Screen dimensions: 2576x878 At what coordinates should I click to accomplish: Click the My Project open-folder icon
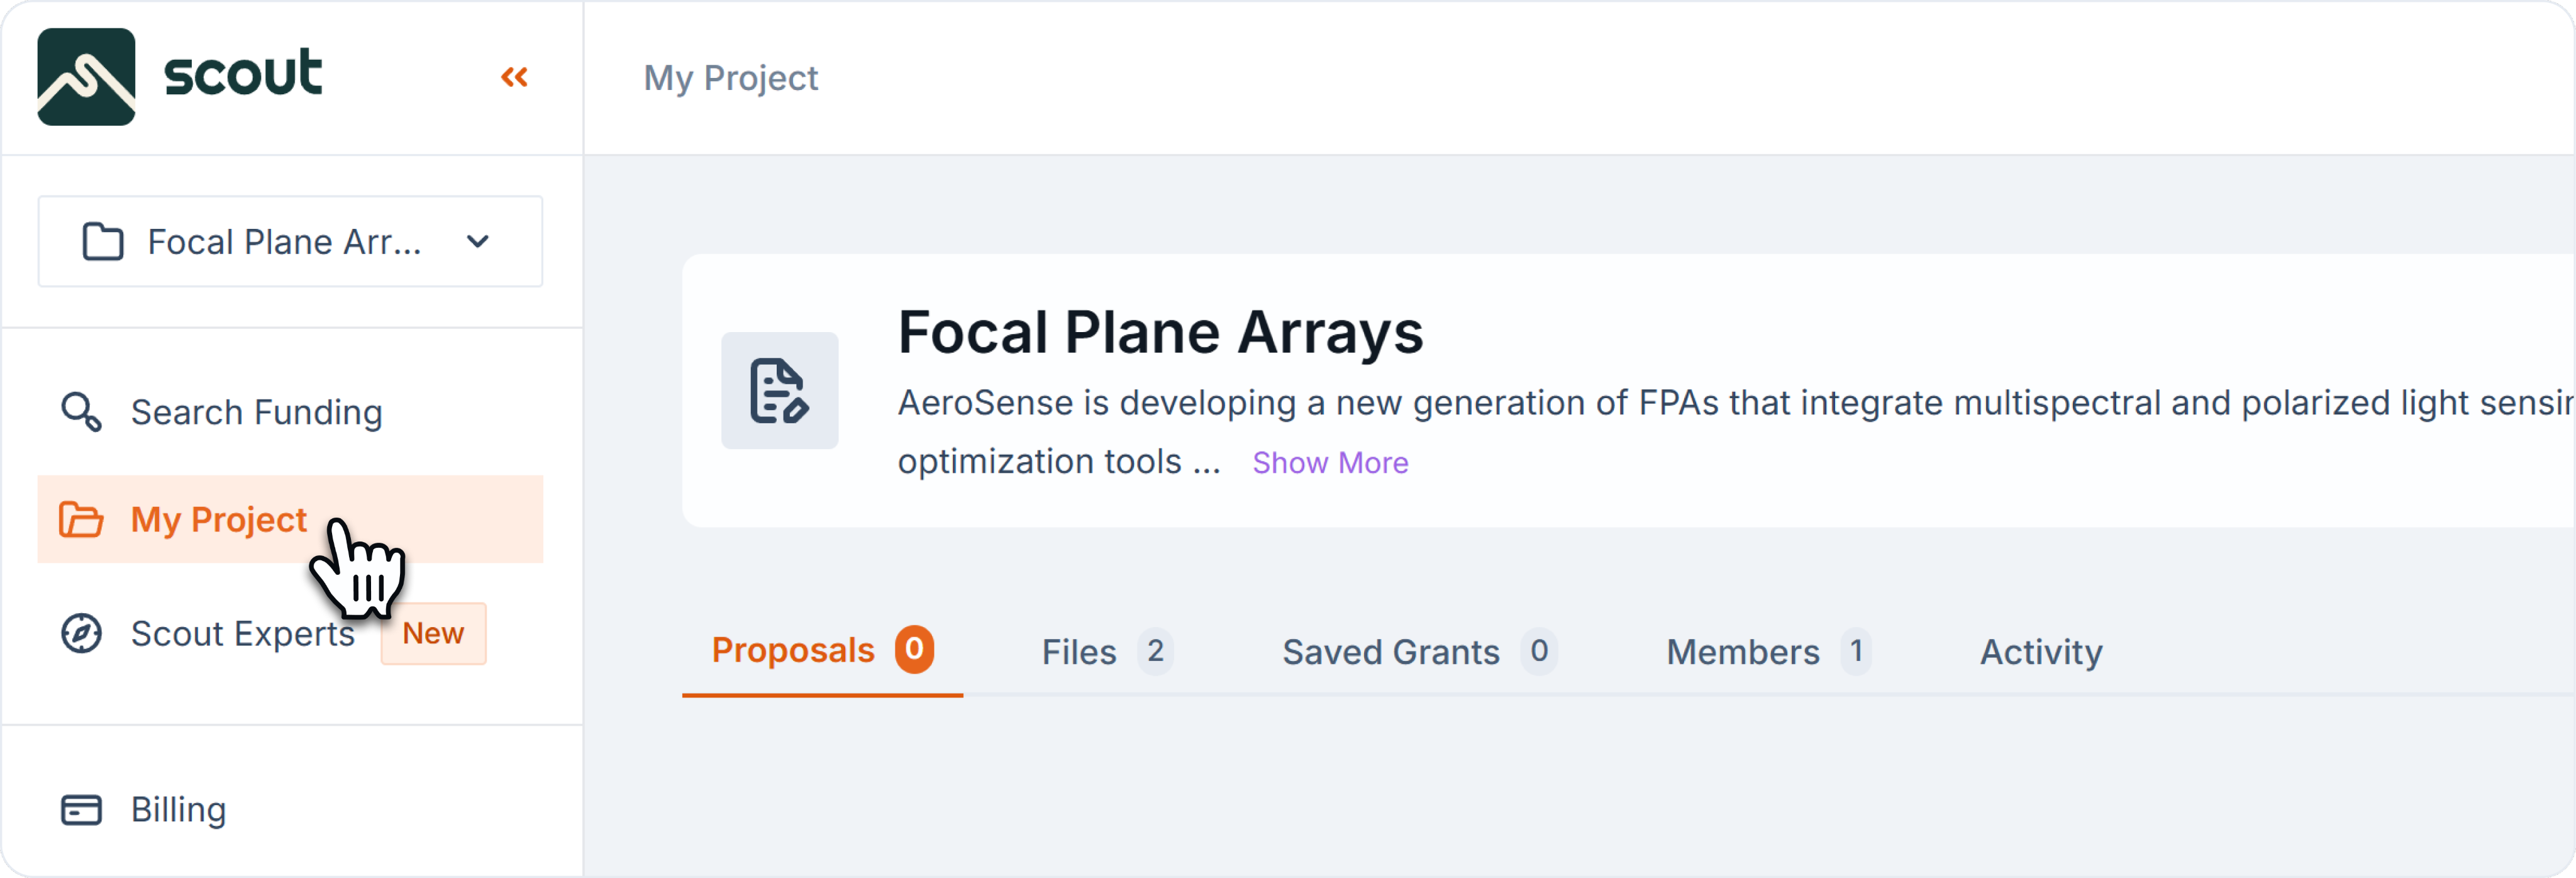coord(81,520)
